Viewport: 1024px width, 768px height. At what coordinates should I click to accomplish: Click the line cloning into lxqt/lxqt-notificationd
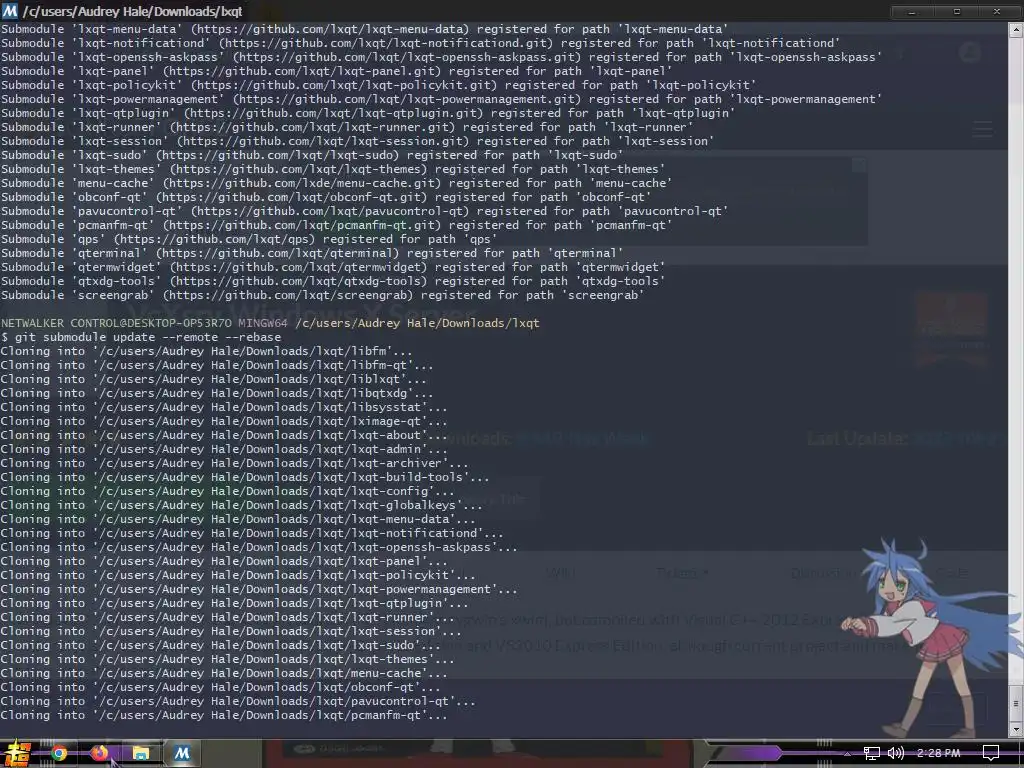tap(252, 534)
